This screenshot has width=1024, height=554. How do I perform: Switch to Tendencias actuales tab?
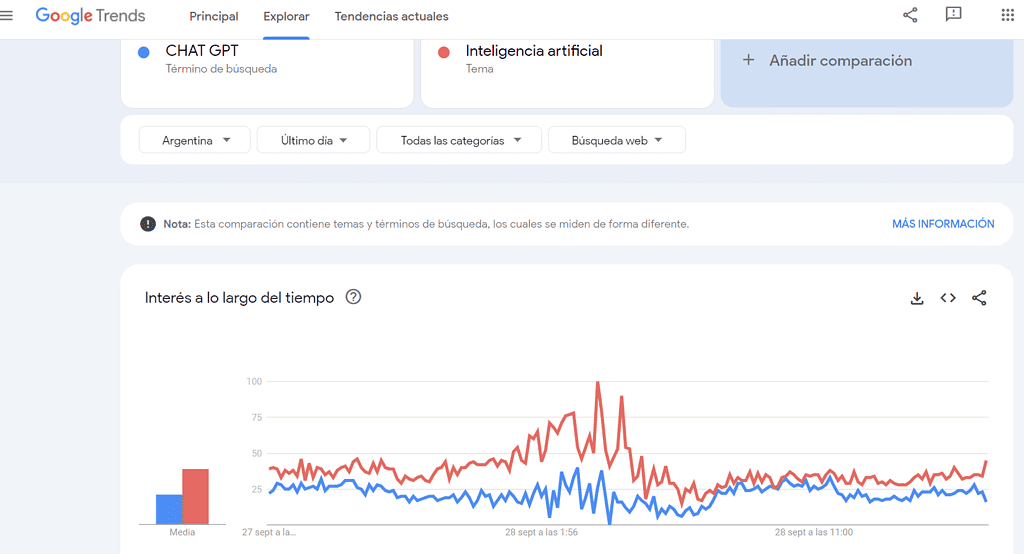coord(391,16)
